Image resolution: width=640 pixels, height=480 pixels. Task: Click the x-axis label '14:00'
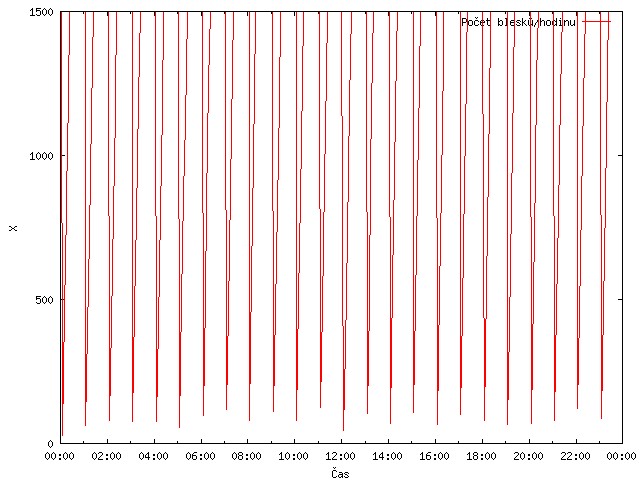(x=388, y=456)
